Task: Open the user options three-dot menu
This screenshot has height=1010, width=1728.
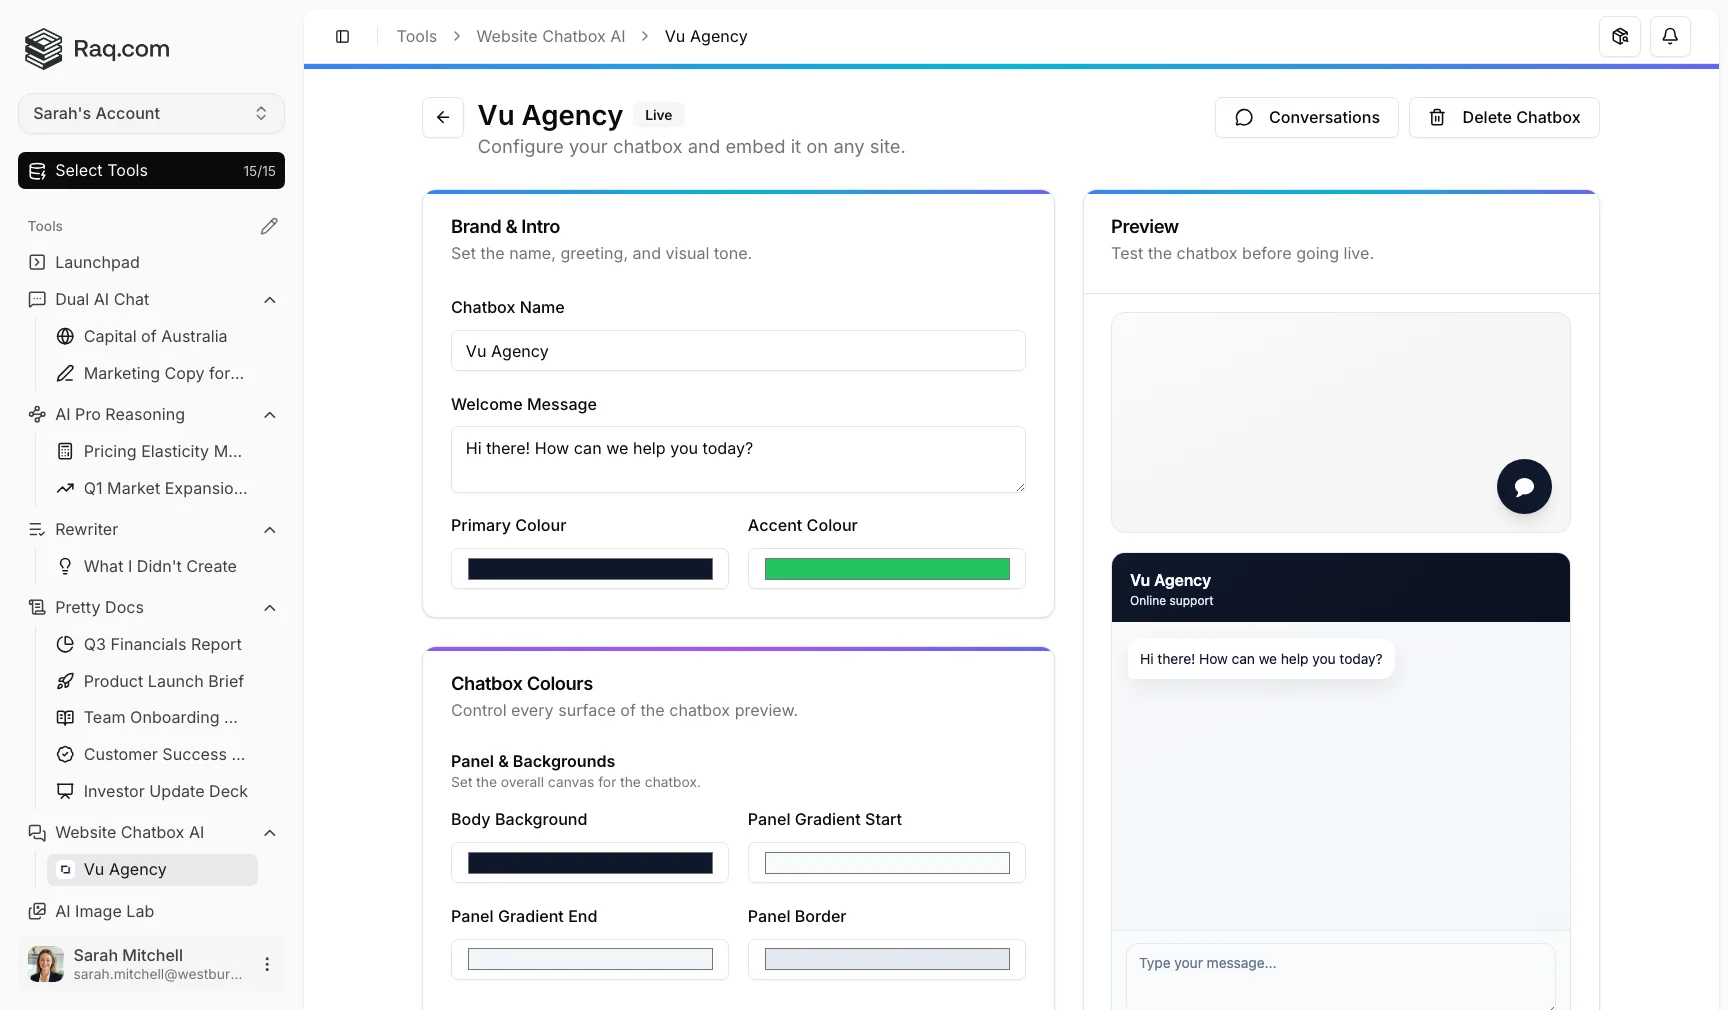Action: tap(267, 964)
